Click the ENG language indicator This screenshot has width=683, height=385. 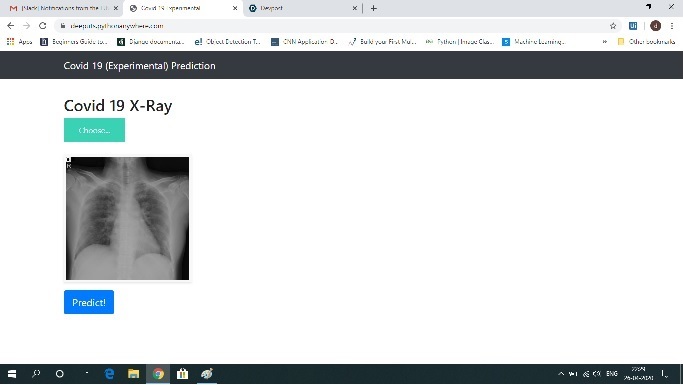click(x=612, y=374)
